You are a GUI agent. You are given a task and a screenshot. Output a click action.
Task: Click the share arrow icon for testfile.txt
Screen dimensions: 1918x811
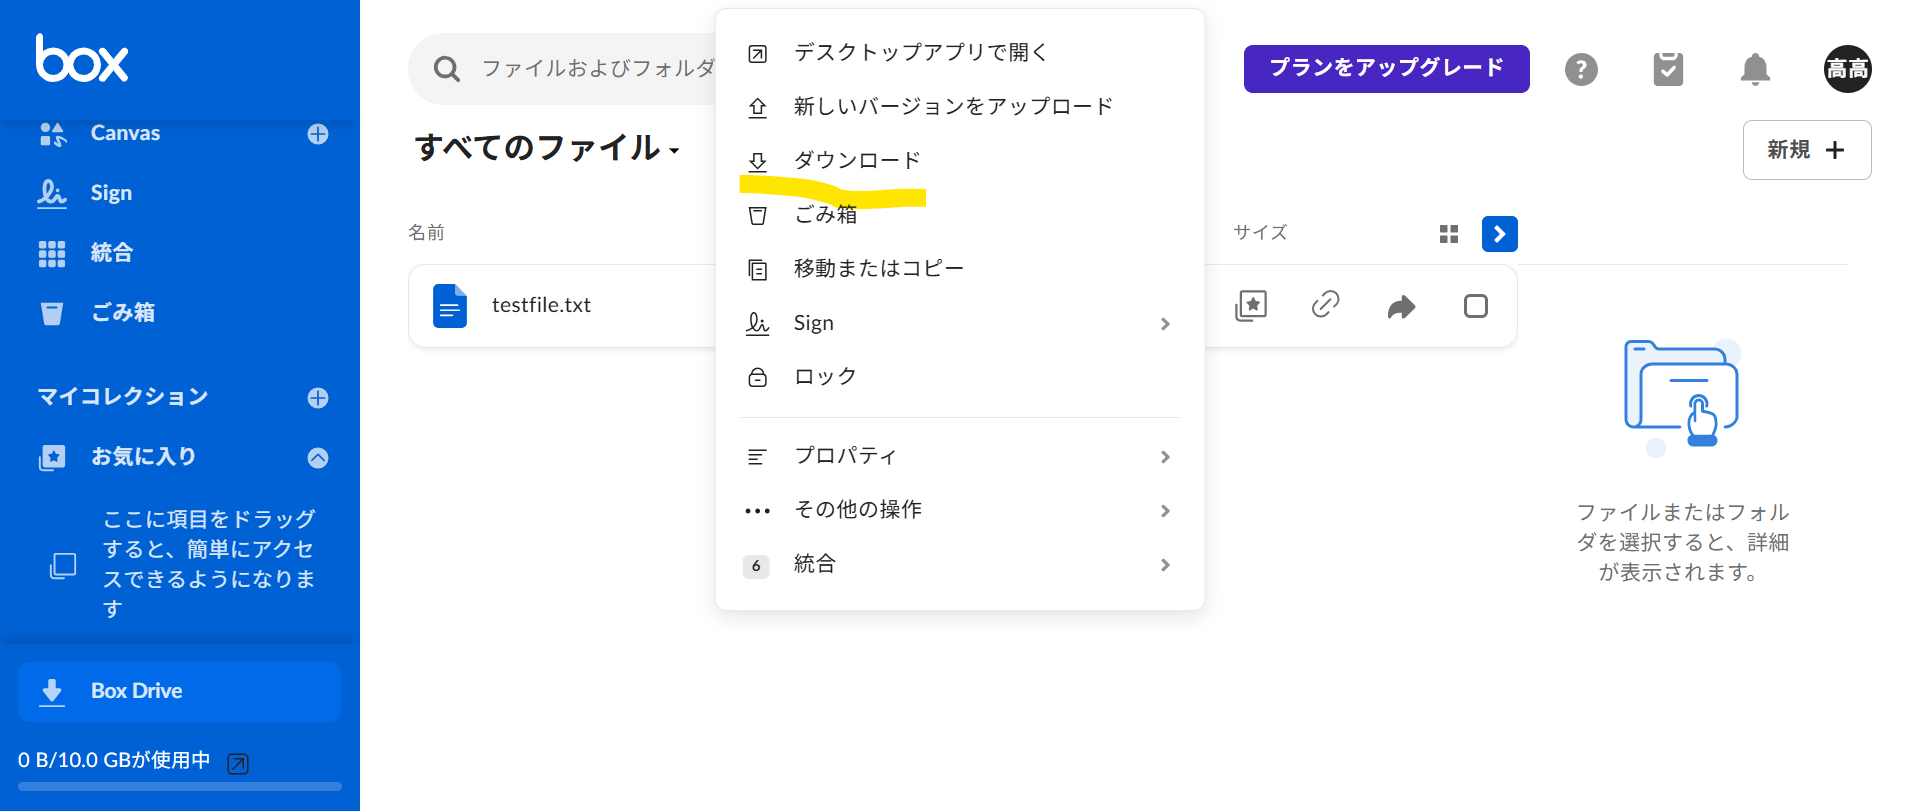pyautogui.click(x=1401, y=306)
